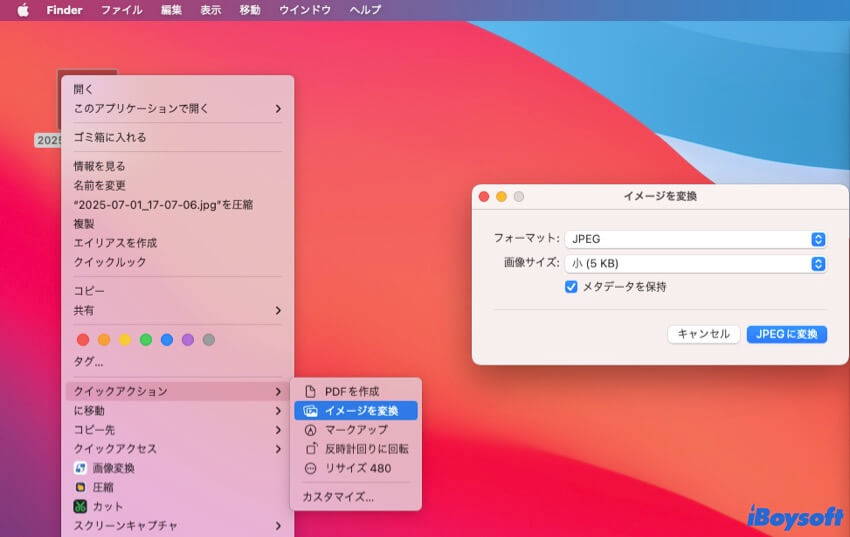The image size is (850, 537).
Task: Click the マークアップ pen icon
Action: [310, 430]
